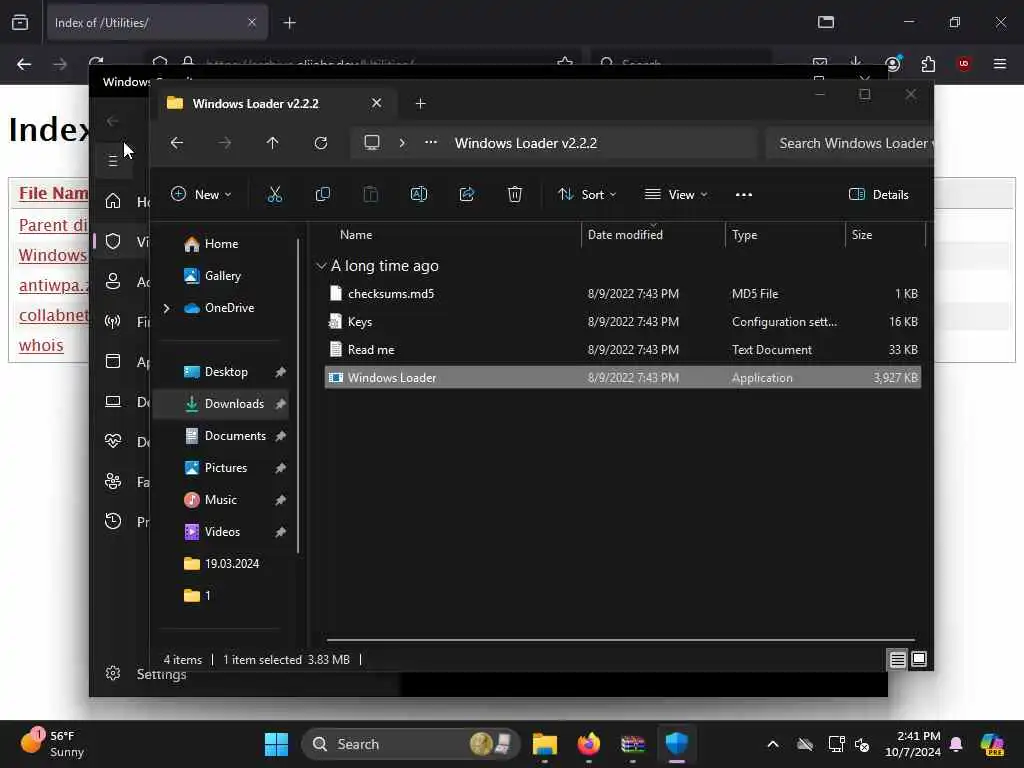Screen dimensions: 1024x768
Task: Select Home in Explorer navigation pane
Action: [x=221, y=244]
